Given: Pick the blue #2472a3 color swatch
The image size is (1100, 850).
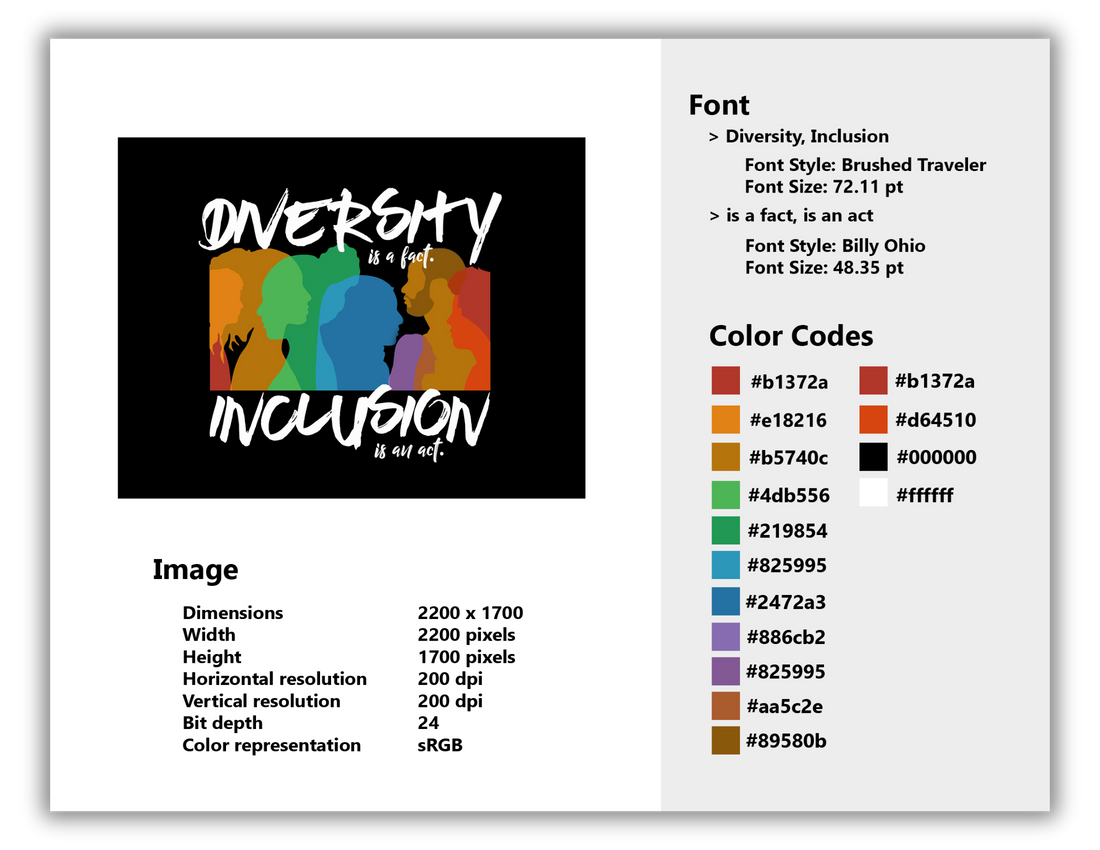Looking at the screenshot, I should (x=725, y=601).
